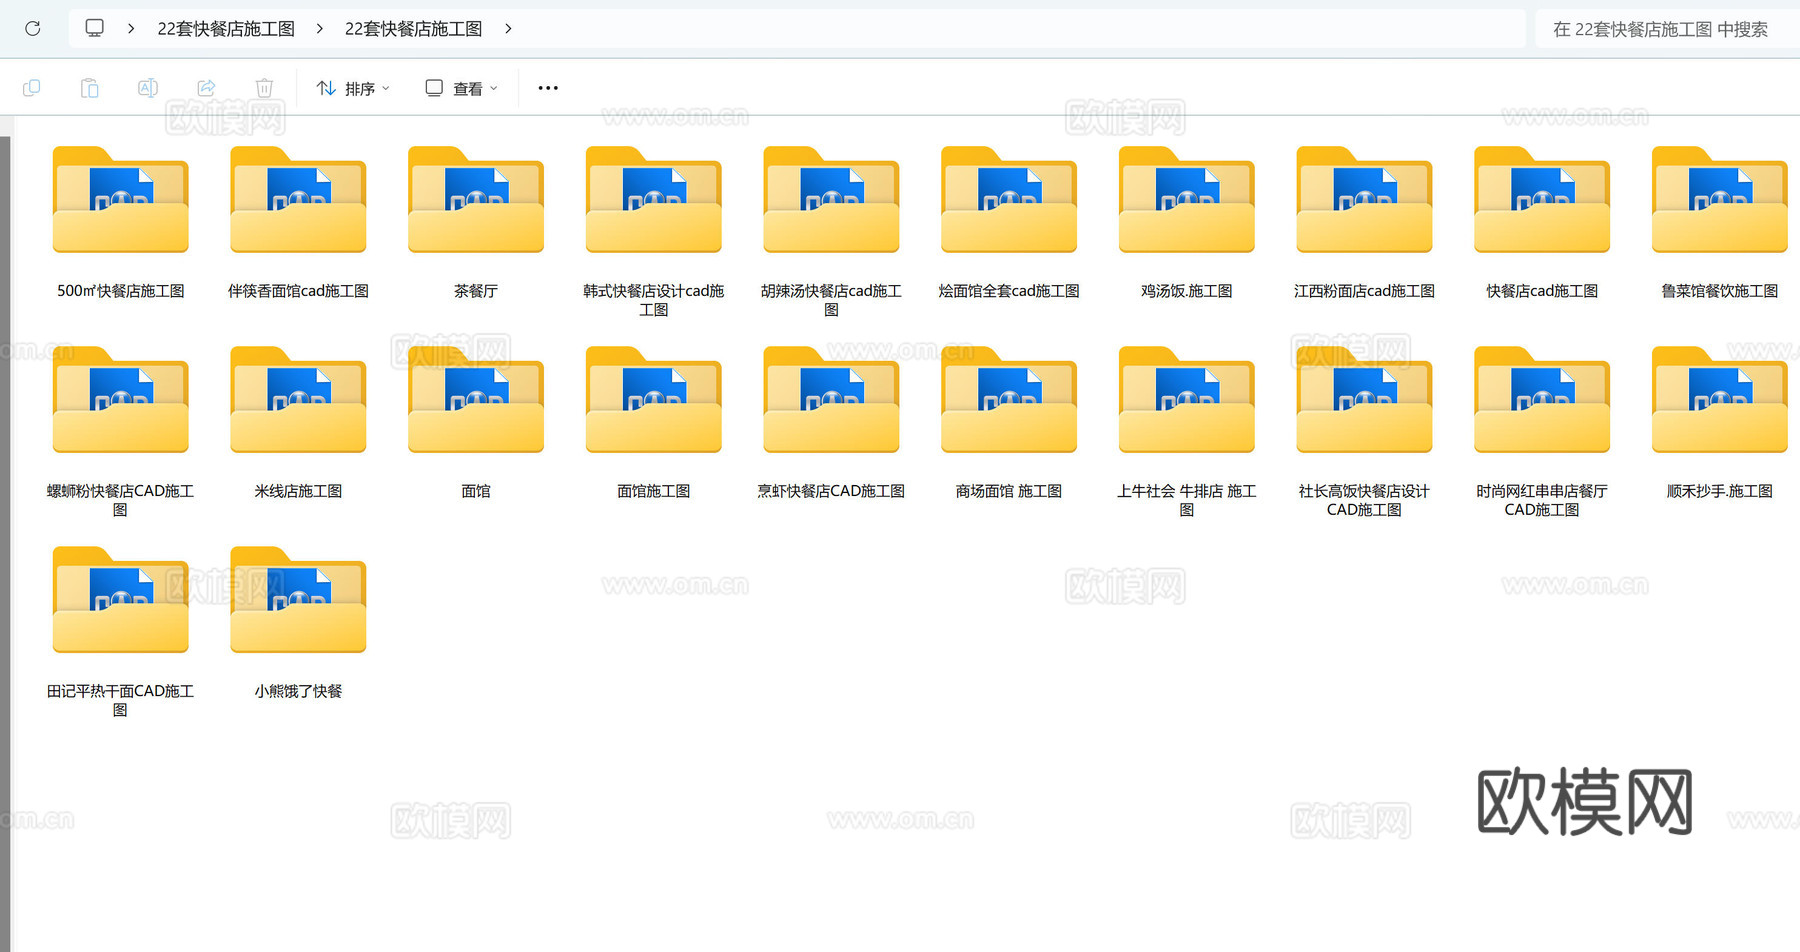The image size is (1800, 952).
Task: Open the more options ellipsis menu
Action: (548, 88)
